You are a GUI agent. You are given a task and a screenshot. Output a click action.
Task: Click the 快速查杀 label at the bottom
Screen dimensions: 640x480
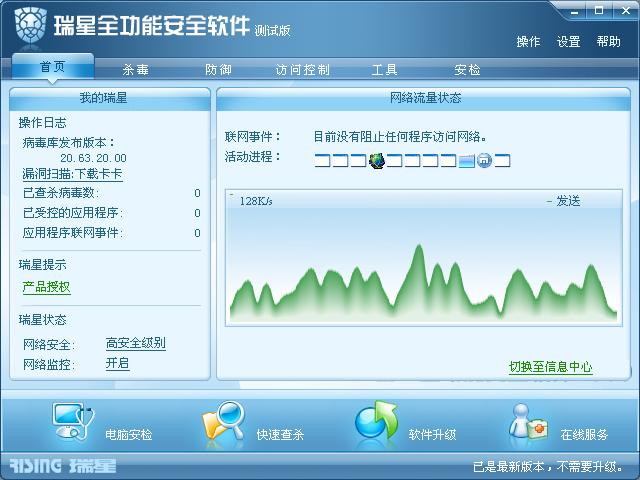coord(280,435)
